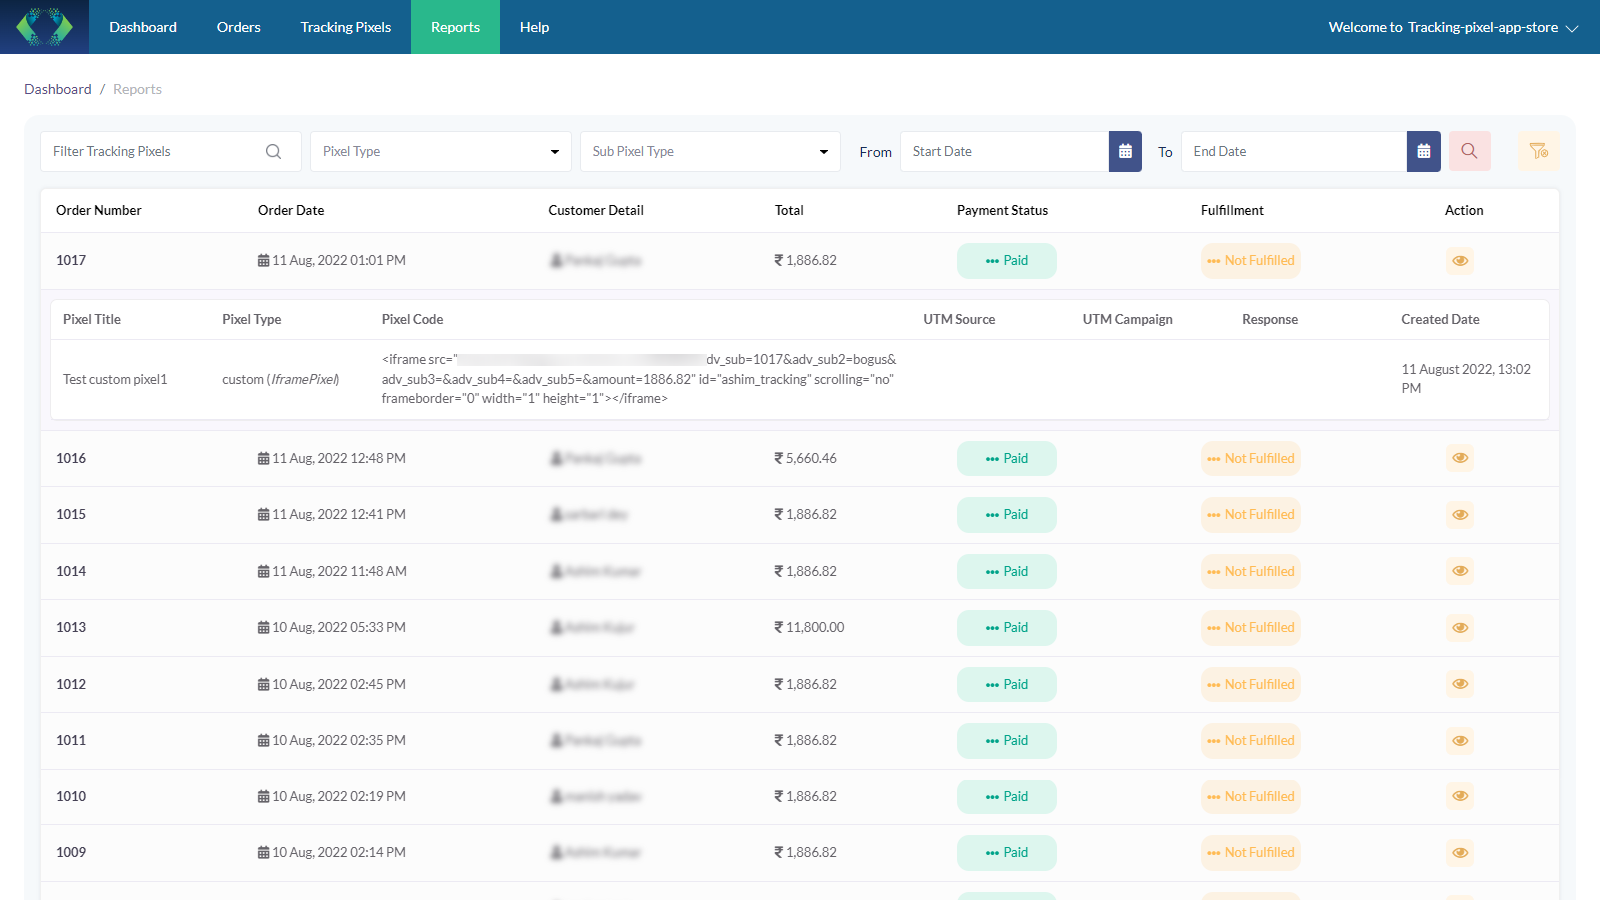Toggle eye view for order 1011
The height and width of the screenshot is (900, 1600).
1460,741
